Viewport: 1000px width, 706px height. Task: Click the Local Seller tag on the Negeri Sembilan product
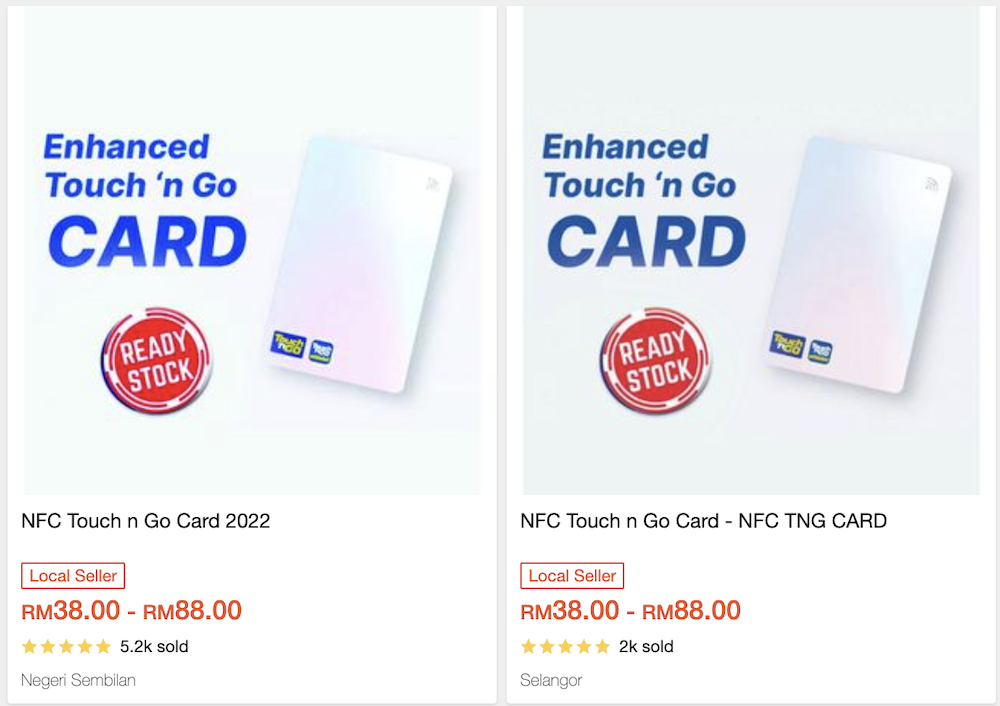73,576
